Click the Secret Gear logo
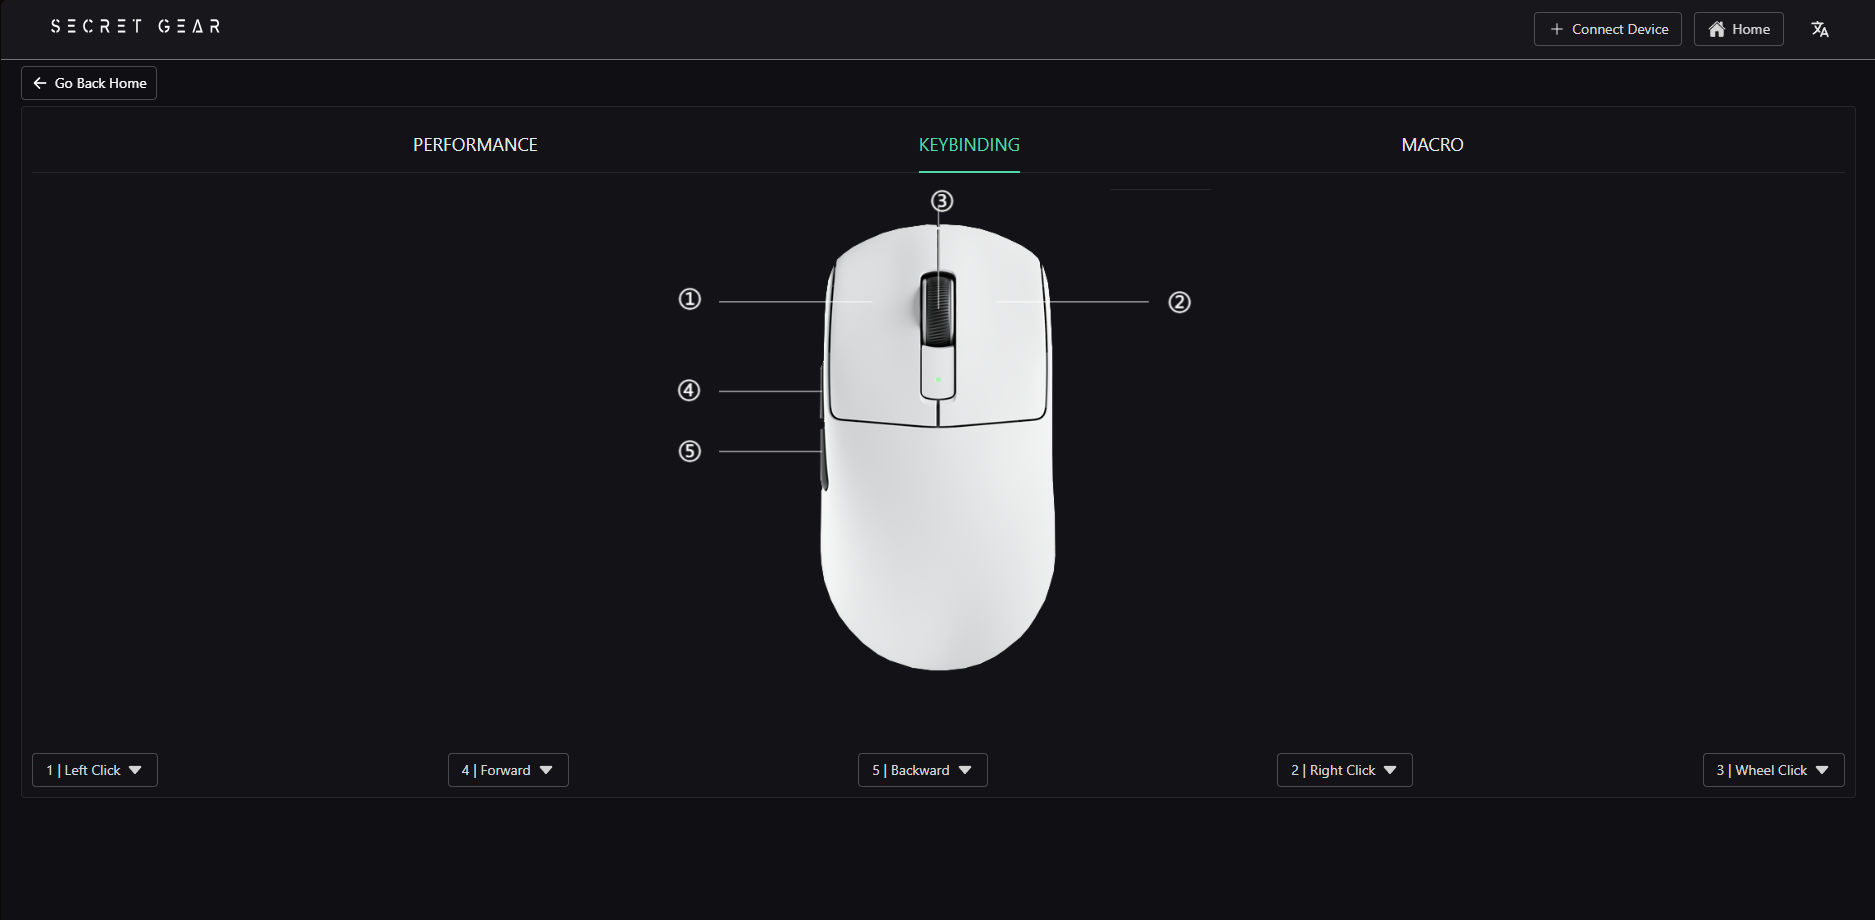1875x920 pixels. coord(136,26)
